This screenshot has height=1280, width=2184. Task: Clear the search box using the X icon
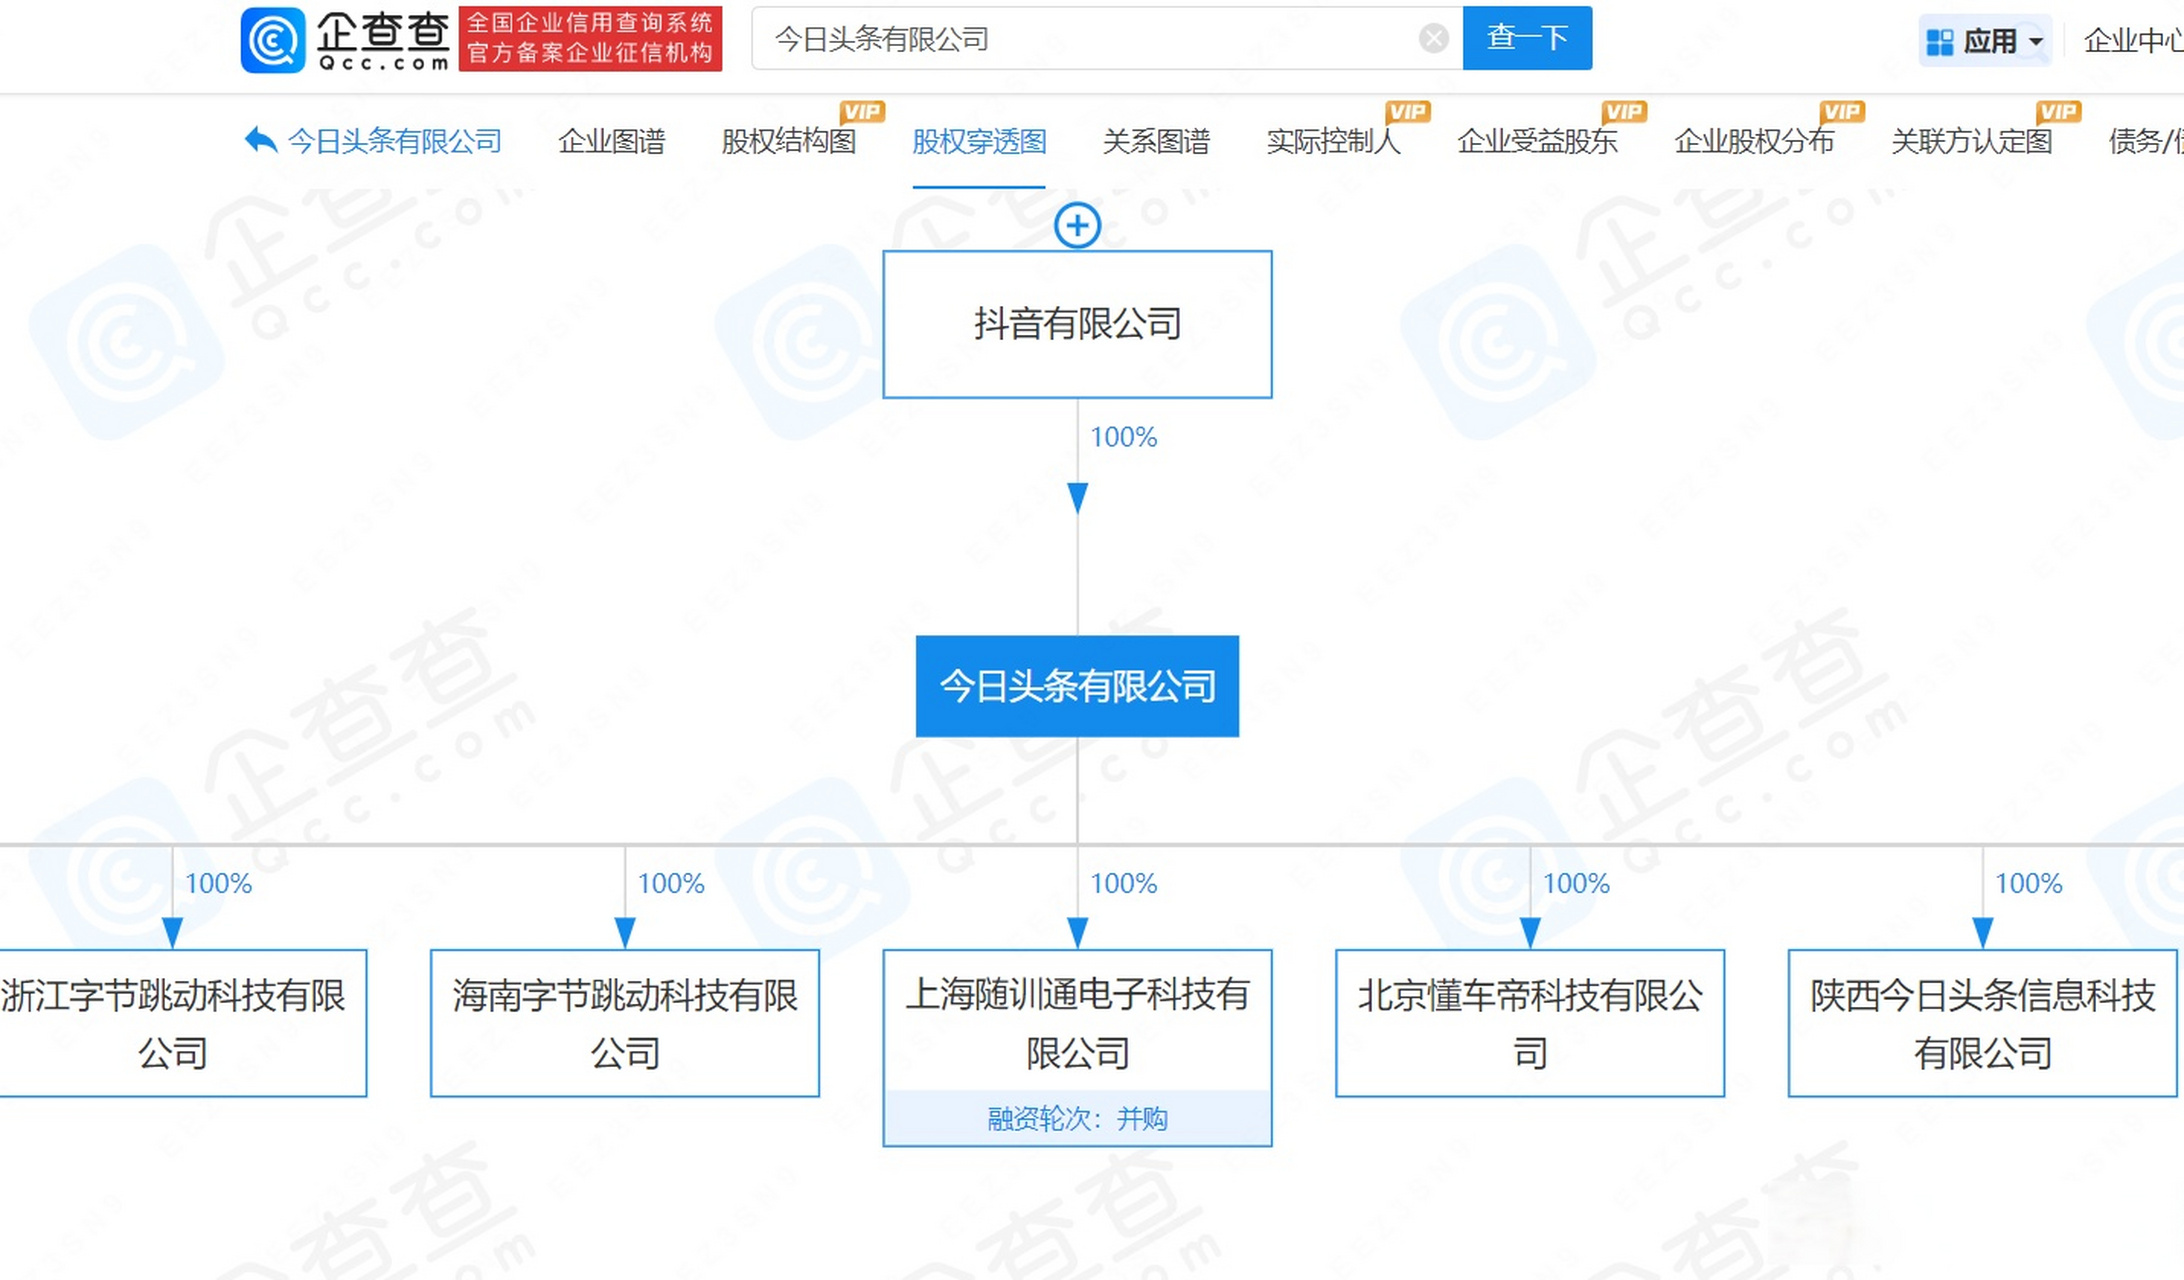(x=1434, y=38)
